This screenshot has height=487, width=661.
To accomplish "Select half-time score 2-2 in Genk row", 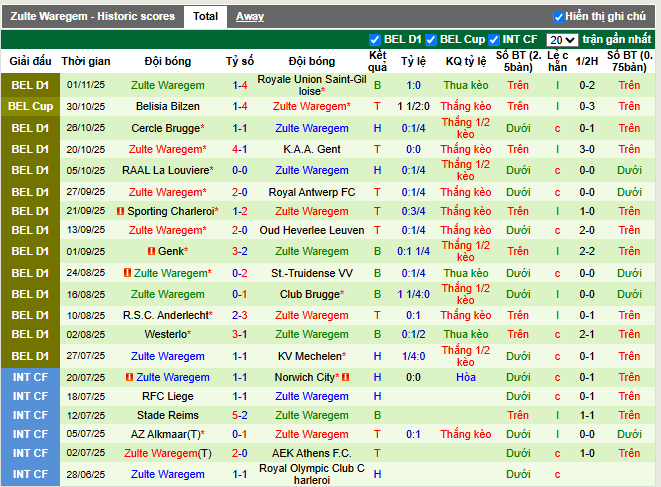I will (587, 251).
